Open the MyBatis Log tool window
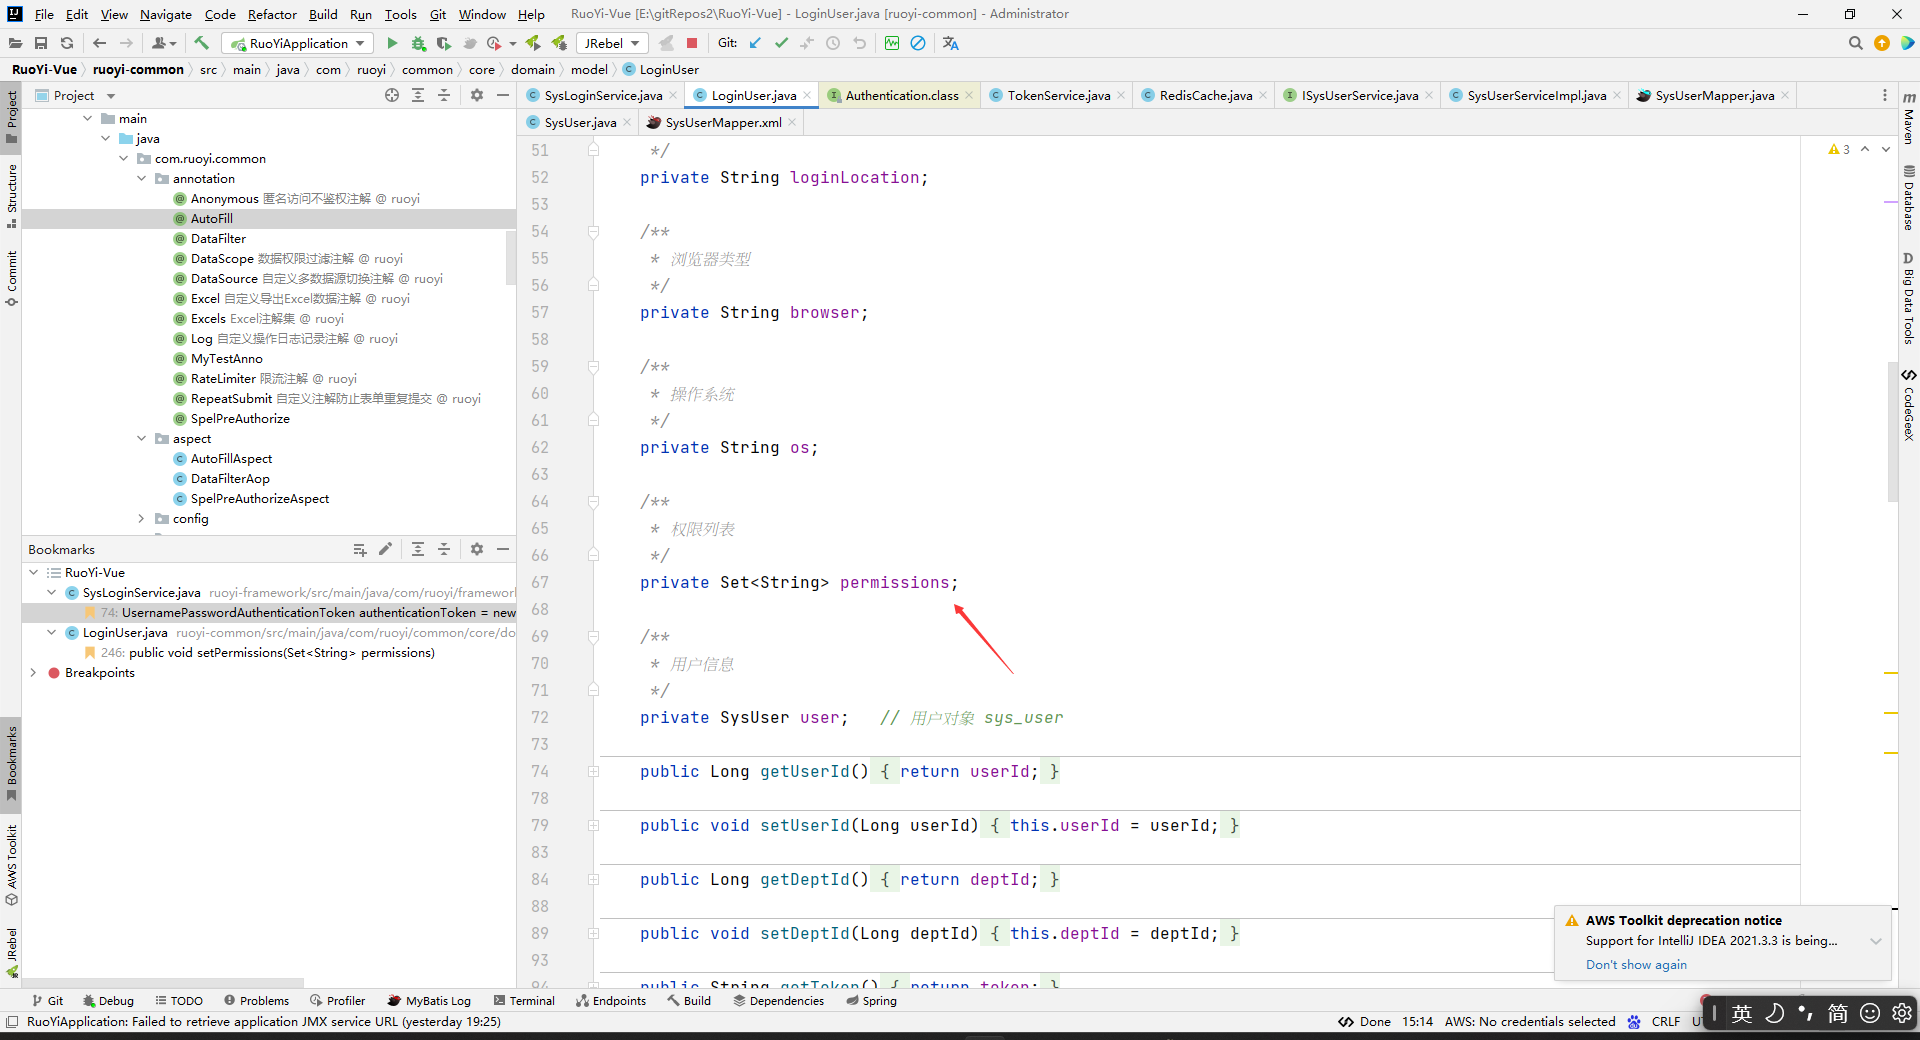1920x1040 pixels. coord(429,1000)
